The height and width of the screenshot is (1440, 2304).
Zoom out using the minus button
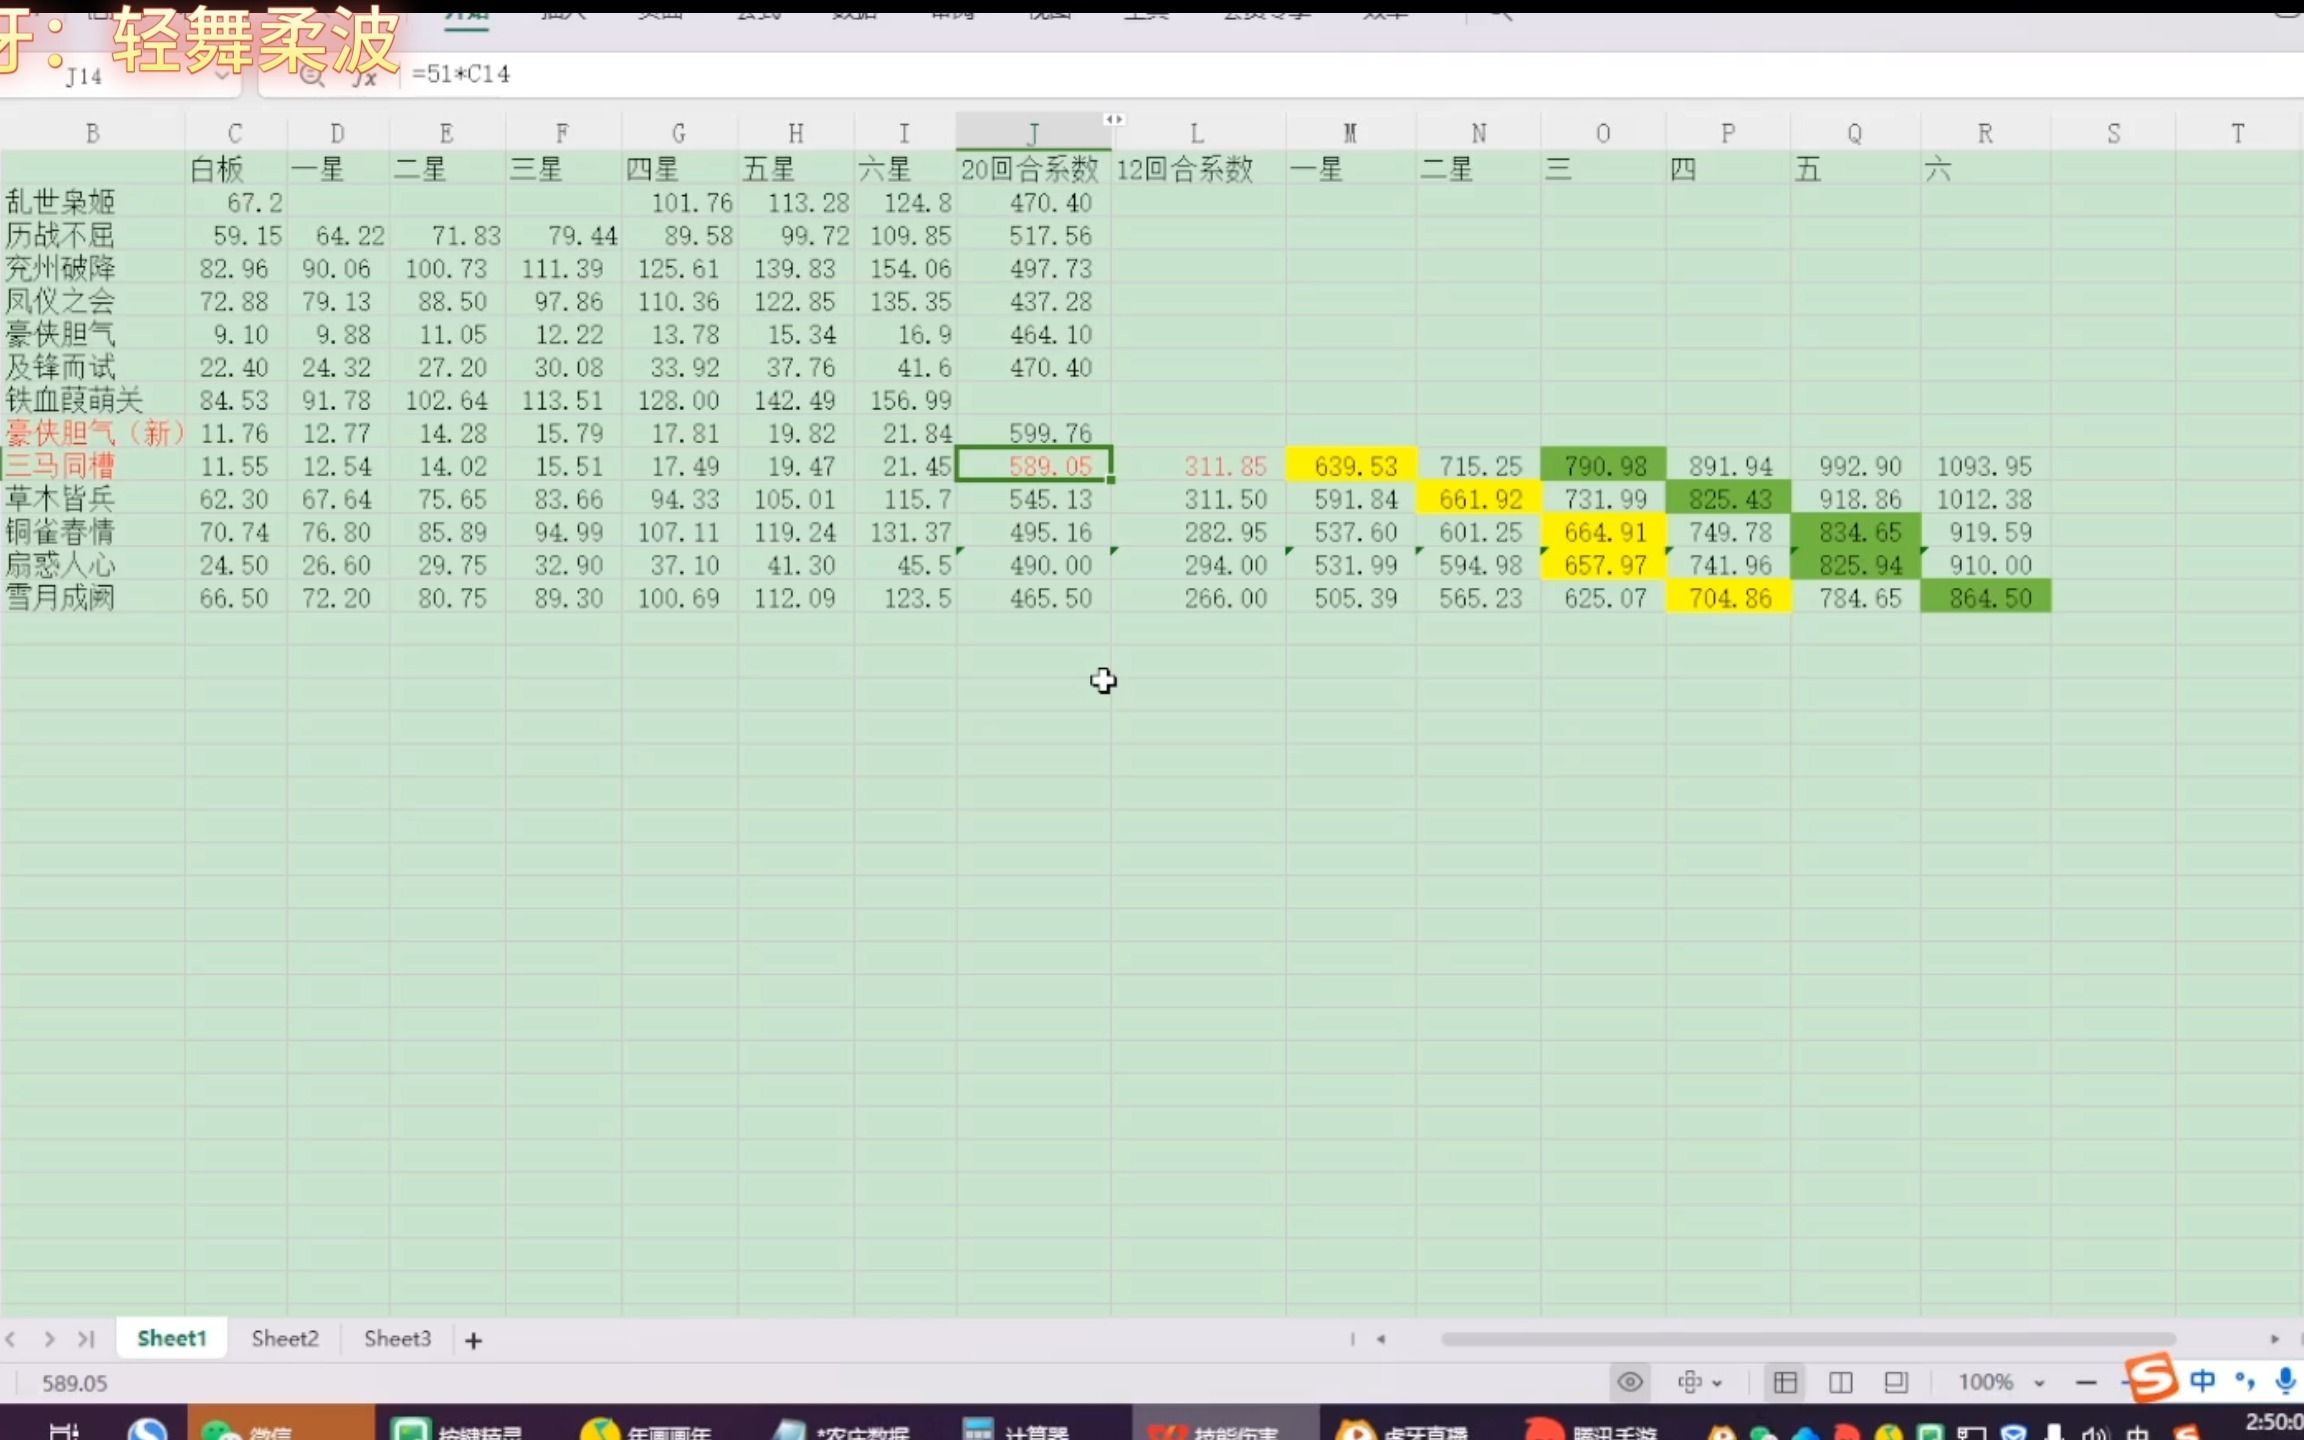(2085, 1383)
